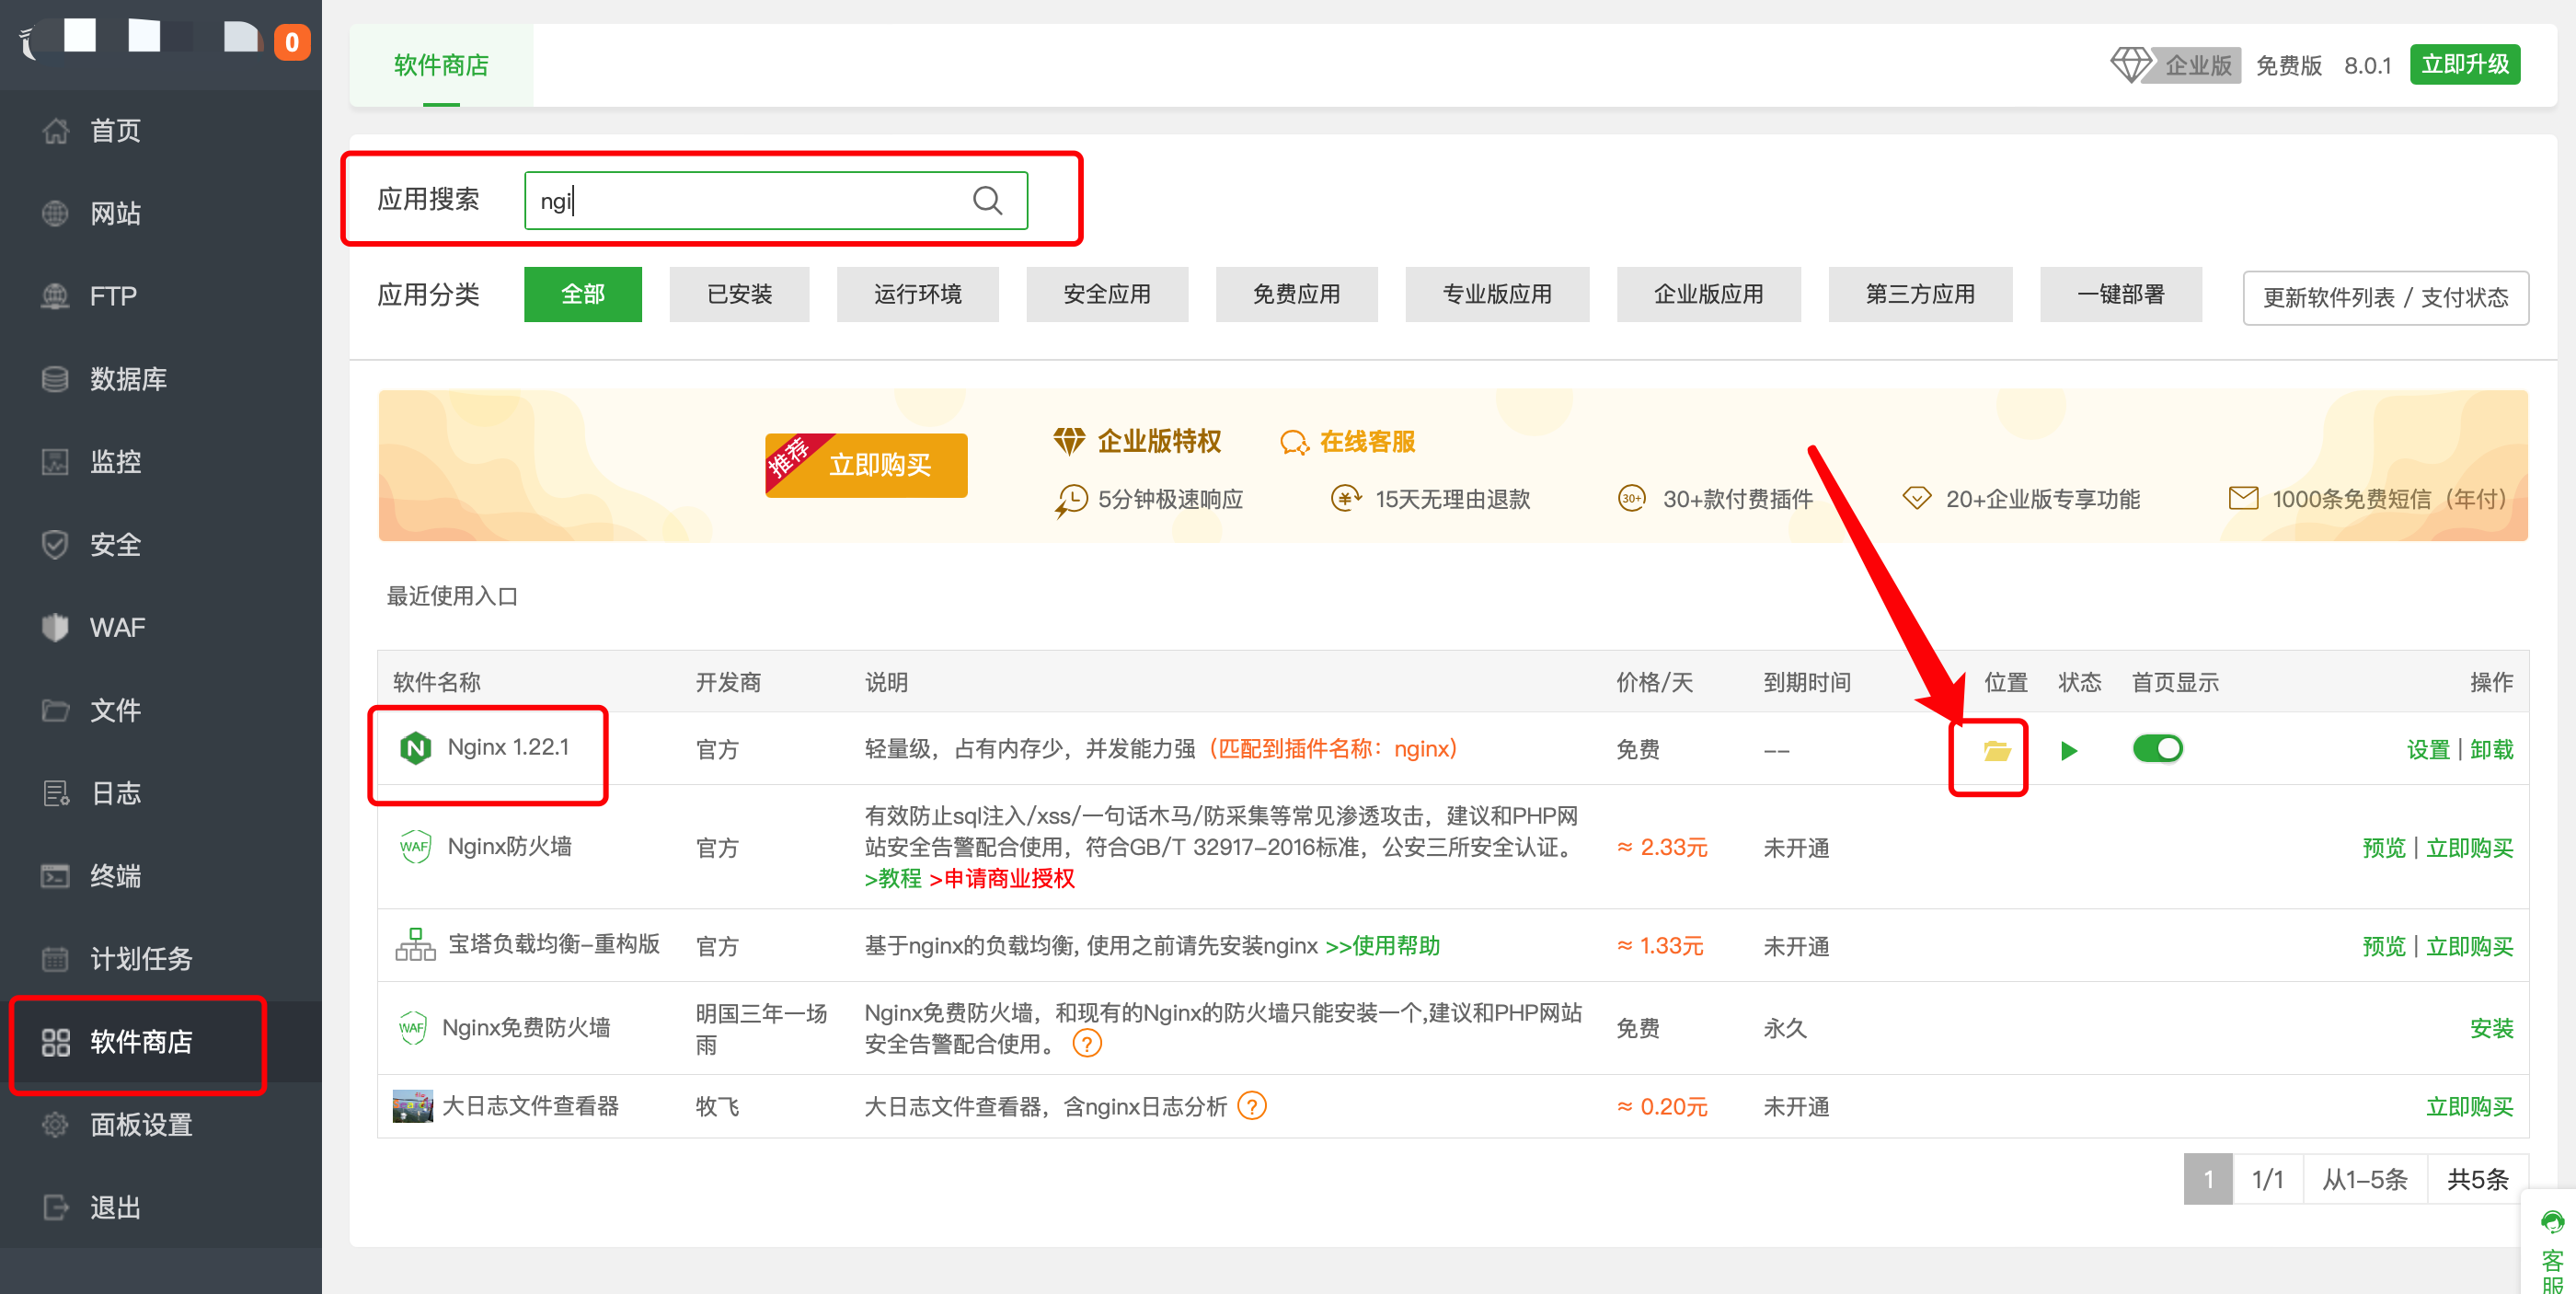Select the 全部 category filter
The height and width of the screenshot is (1294, 2576).
pyautogui.click(x=582, y=294)
